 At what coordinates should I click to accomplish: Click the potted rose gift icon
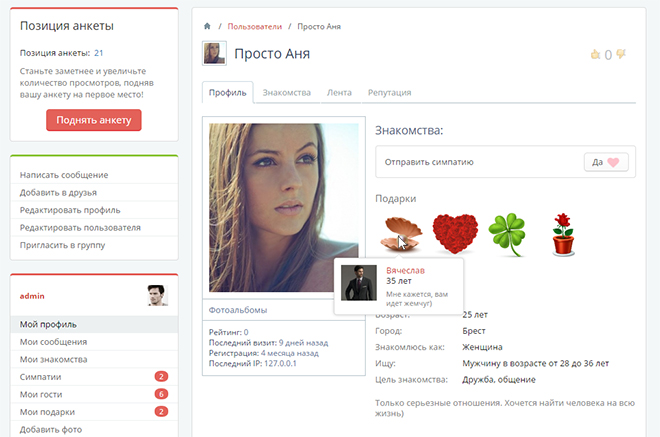pyautogui.click(x=563, y=234)
